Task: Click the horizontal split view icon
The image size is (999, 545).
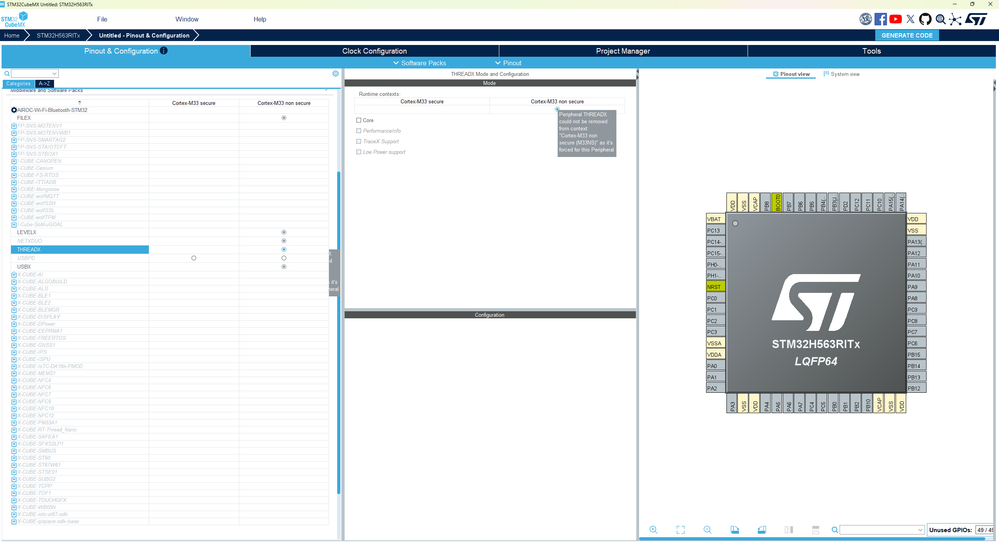Action: pos(816,530)
